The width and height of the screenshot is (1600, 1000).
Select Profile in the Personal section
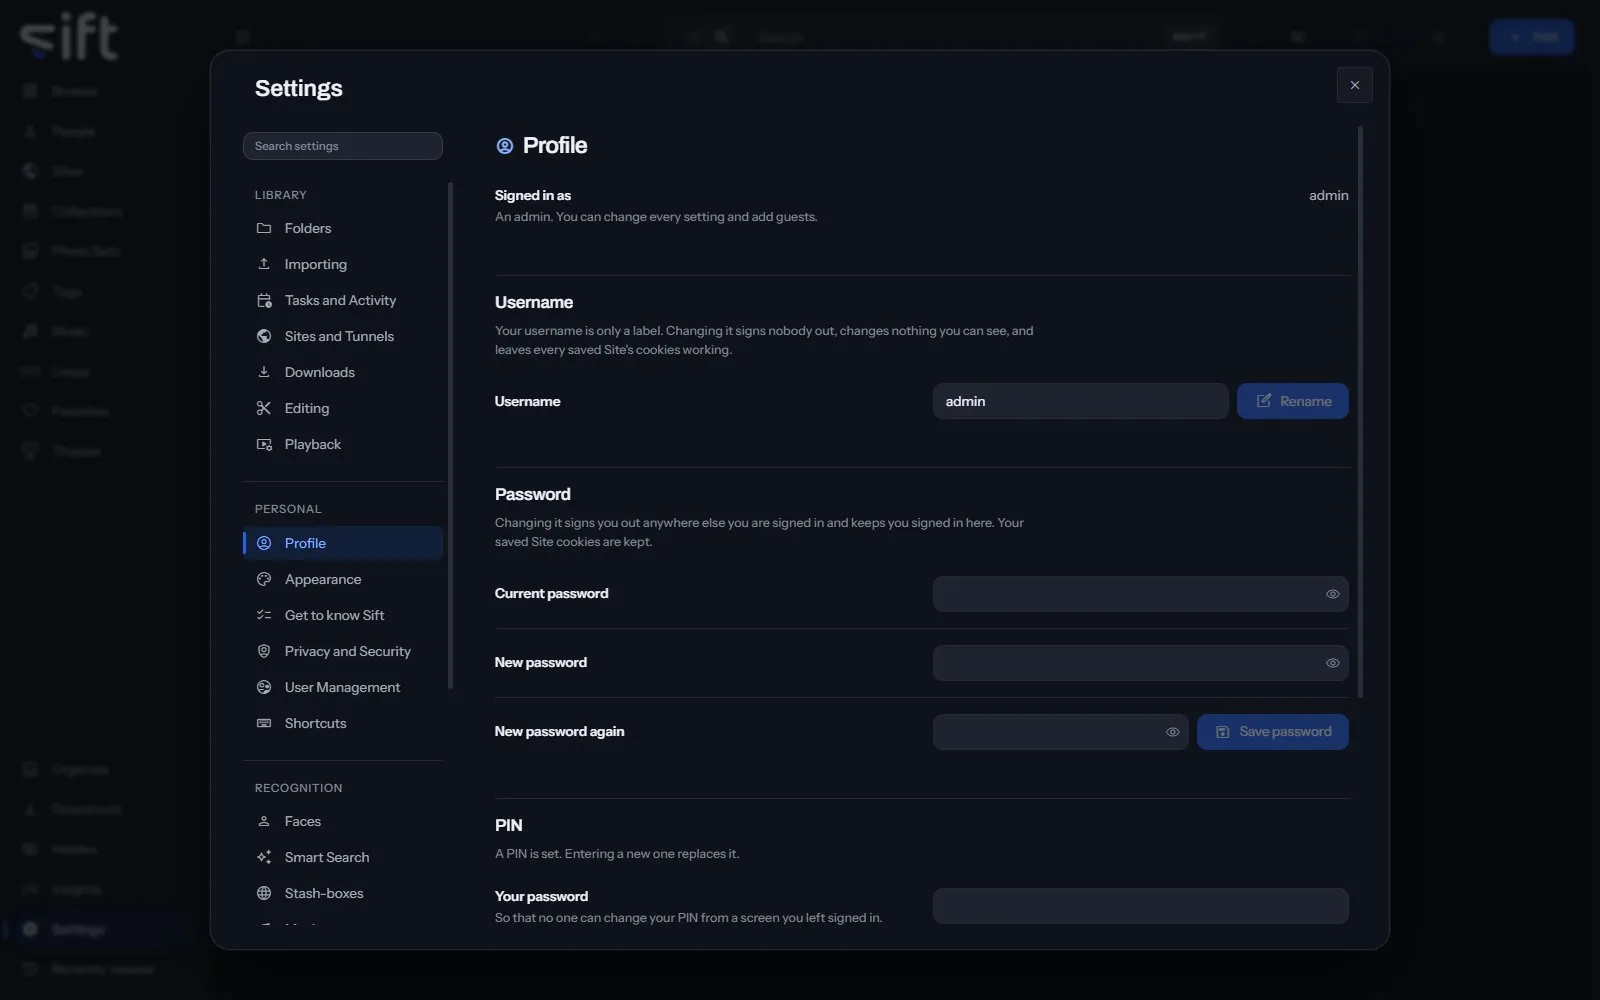pyautogui.click(x=343, y=543)
